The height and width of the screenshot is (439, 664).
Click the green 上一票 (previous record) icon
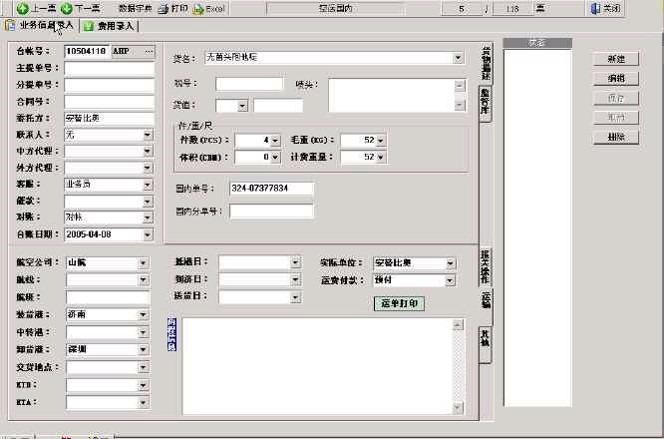click(22, 8)
